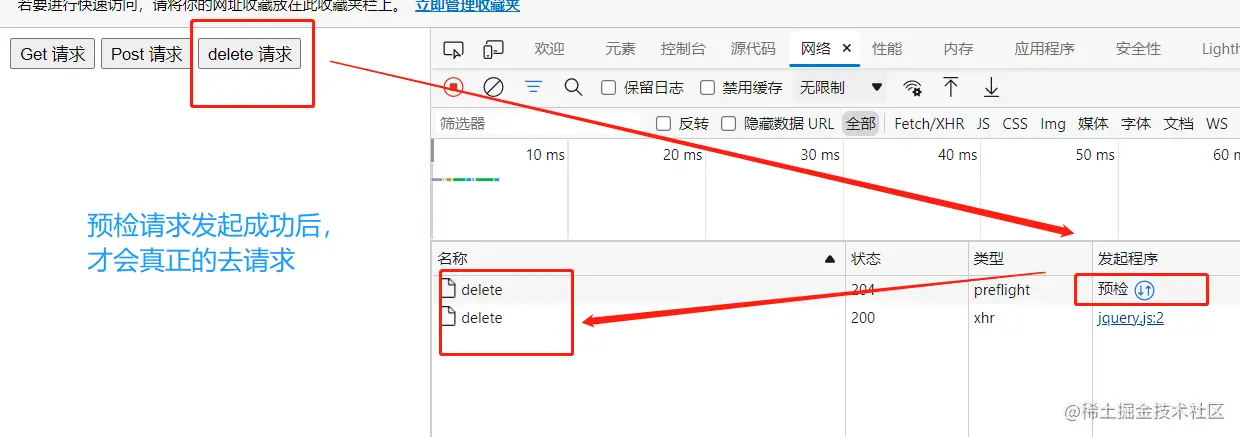Click the preflight type cell
Image resolution: width=1240 pixels, height=437 pixels.
pos(1001,290)
